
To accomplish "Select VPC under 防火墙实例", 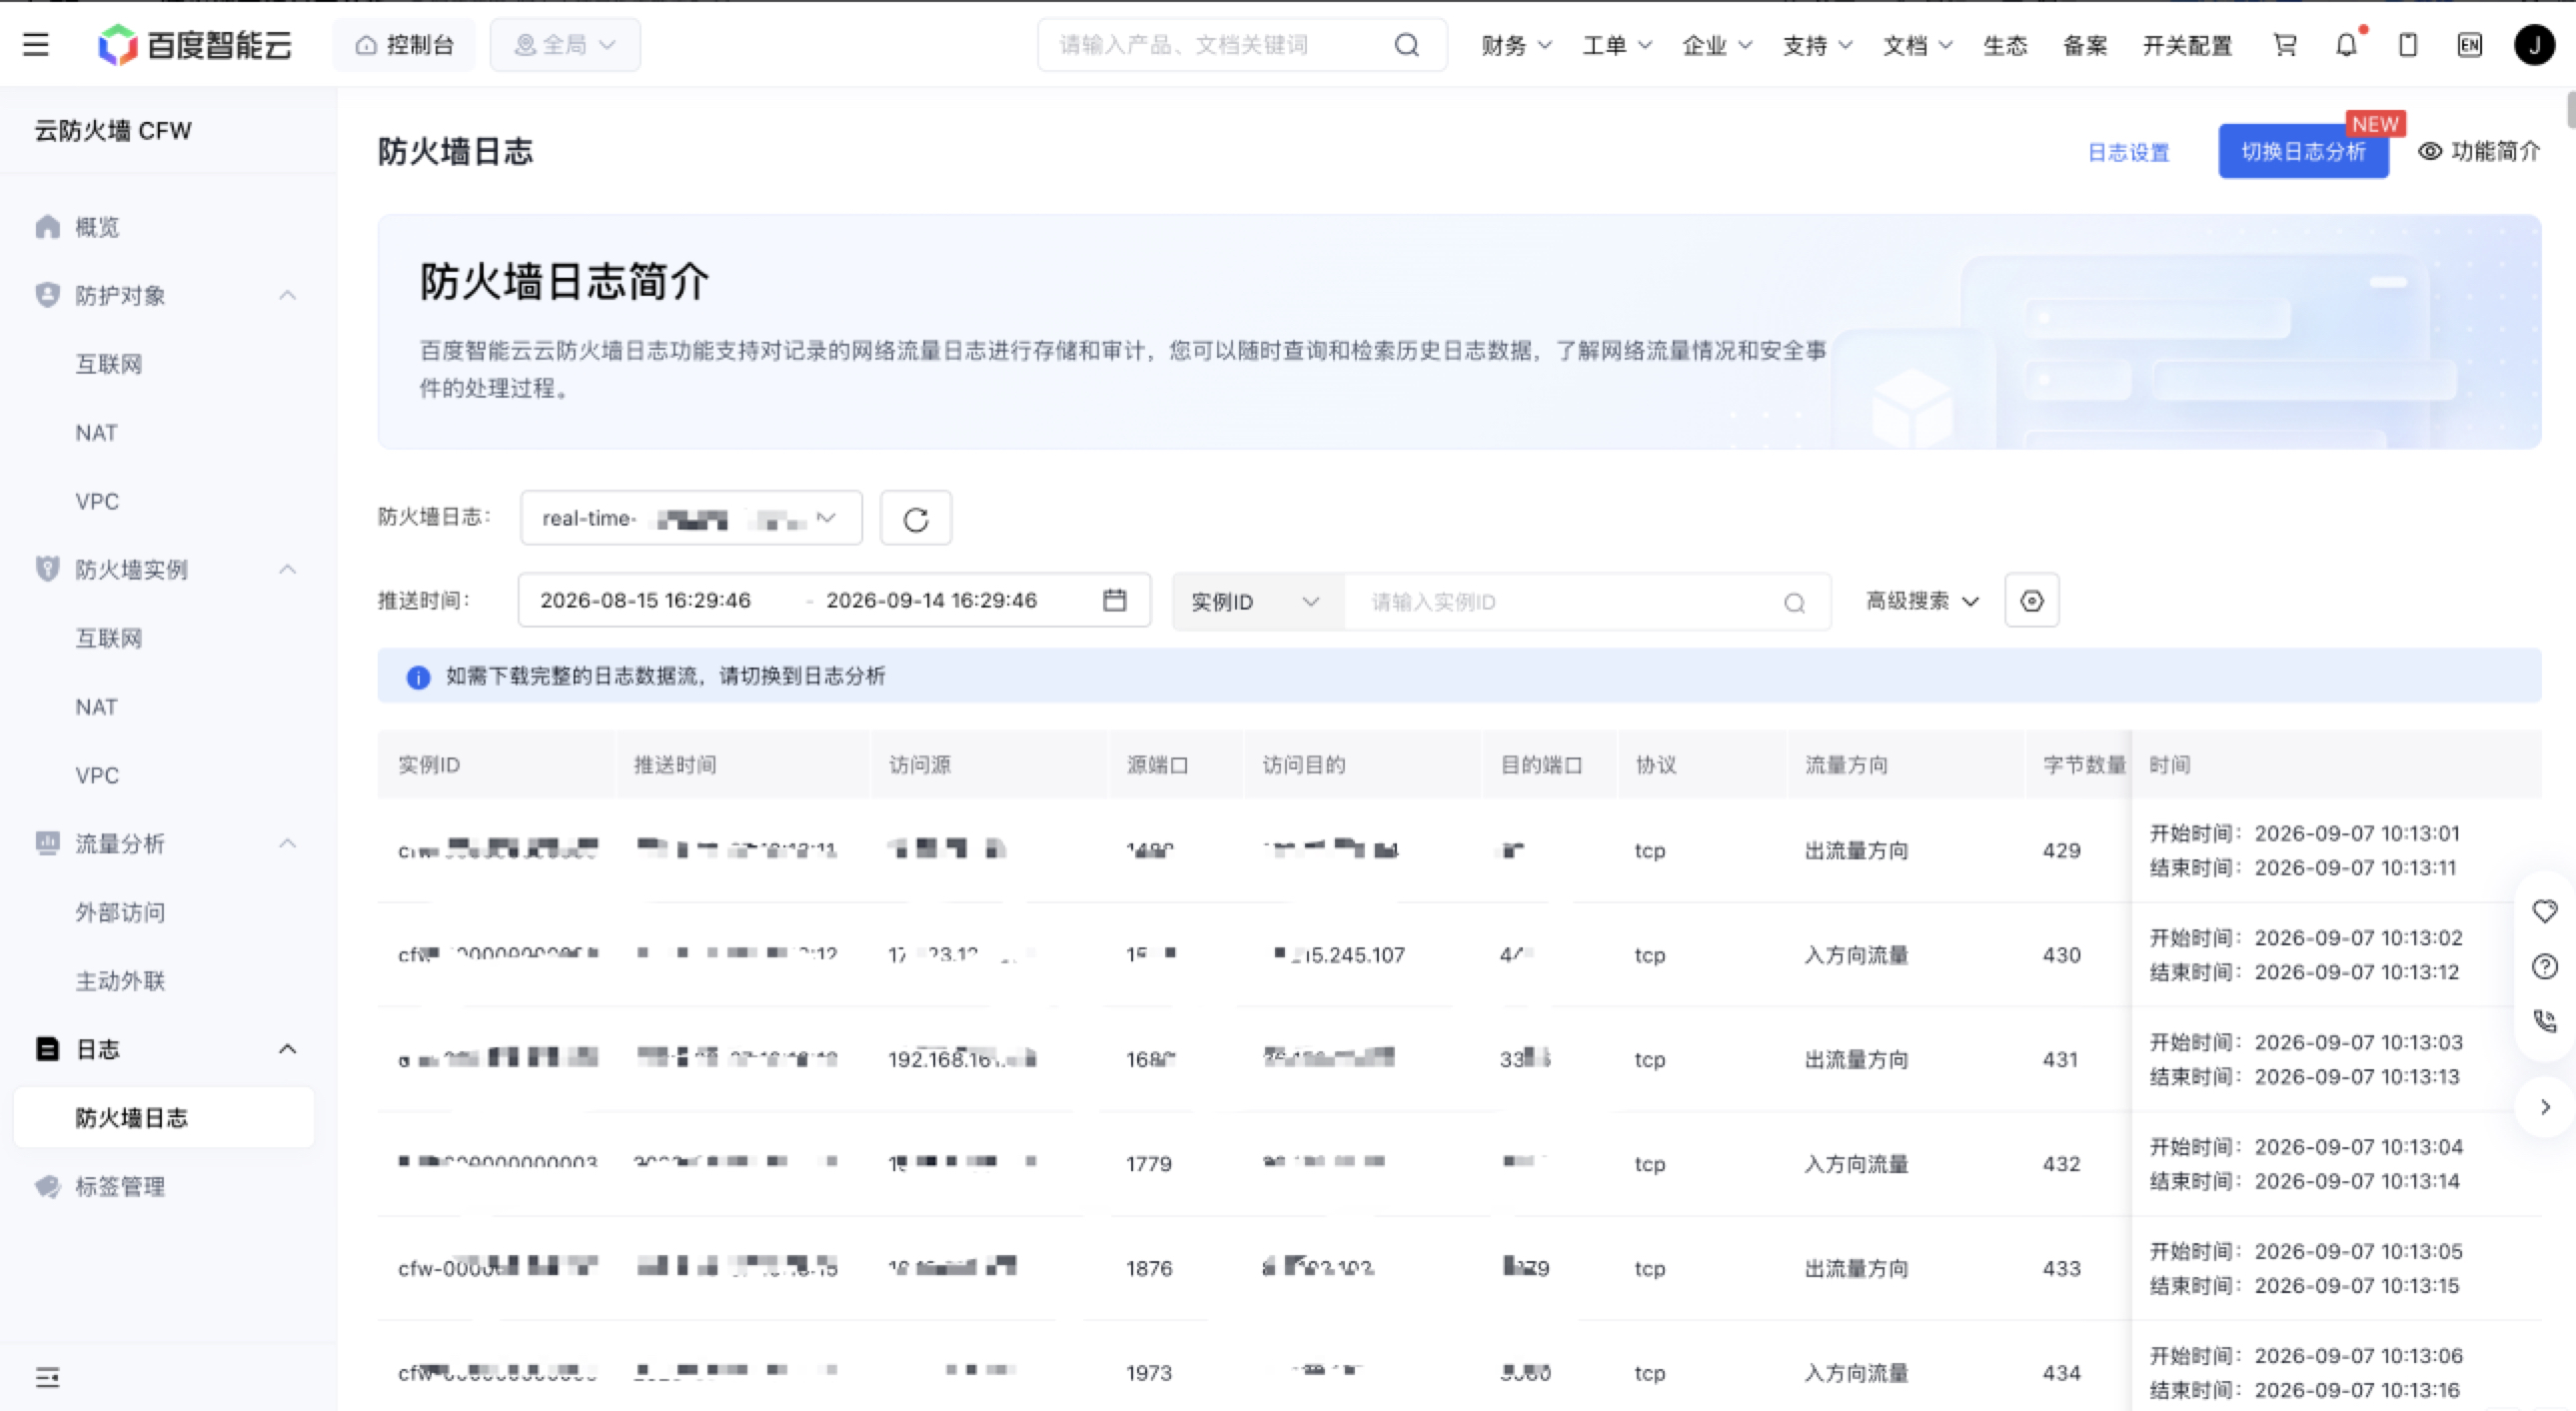I will click(97, 775).
